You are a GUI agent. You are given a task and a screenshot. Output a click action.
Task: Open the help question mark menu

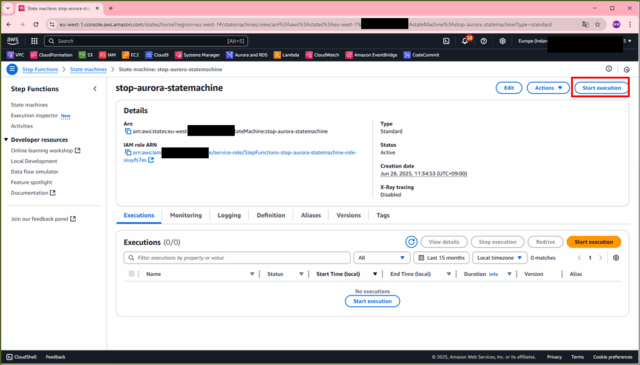484,41
